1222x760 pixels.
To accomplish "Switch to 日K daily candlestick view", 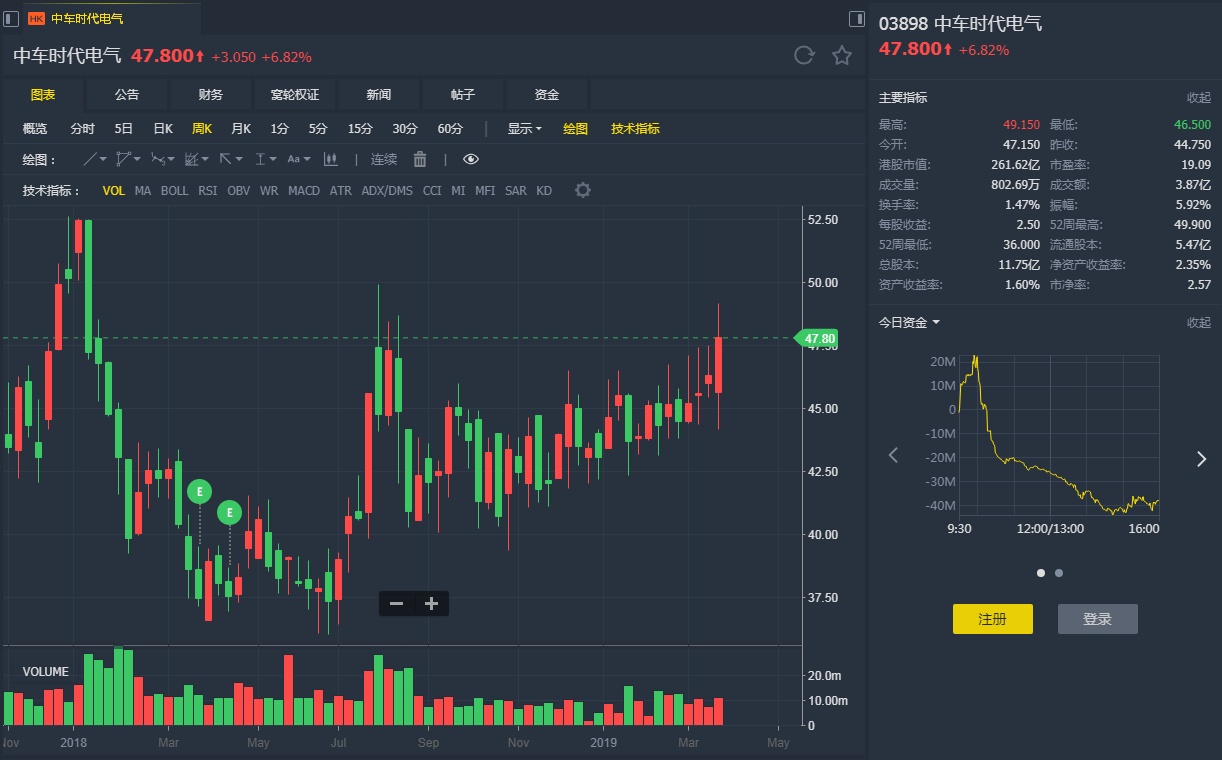I will tap(162, 129).
